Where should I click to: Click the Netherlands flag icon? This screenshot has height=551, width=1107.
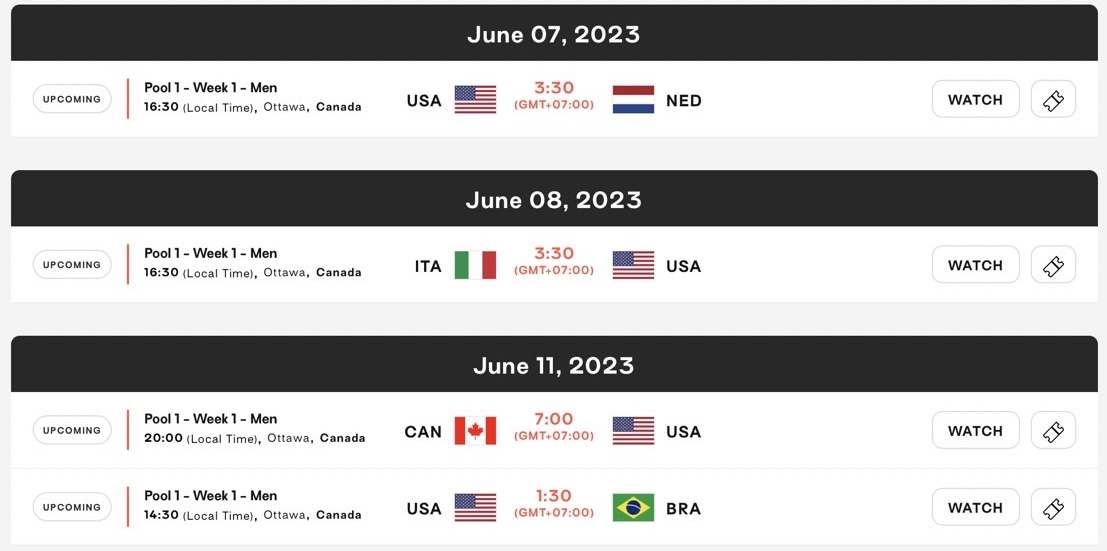pyautogui.click(x=633, y=100)
